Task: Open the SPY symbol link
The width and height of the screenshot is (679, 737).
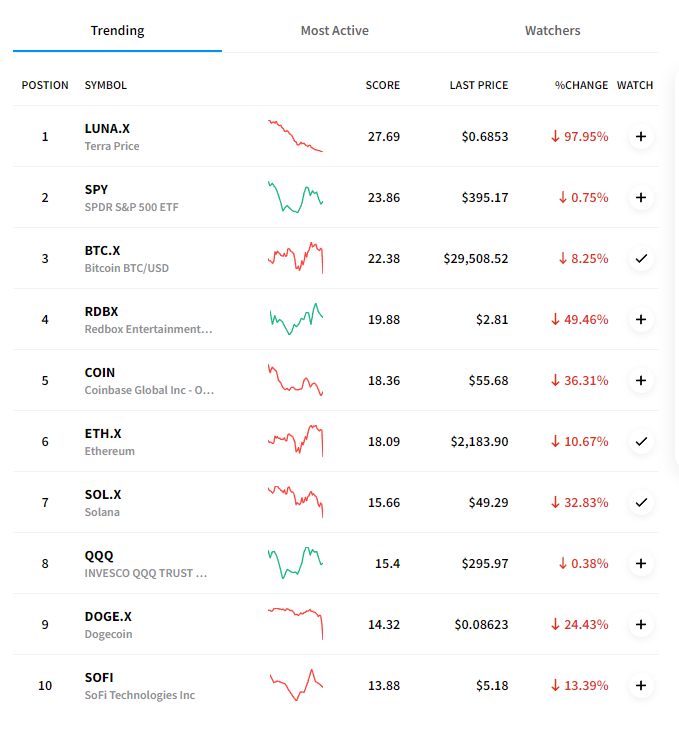Action: pyautogui.click(x=96, y=189)
